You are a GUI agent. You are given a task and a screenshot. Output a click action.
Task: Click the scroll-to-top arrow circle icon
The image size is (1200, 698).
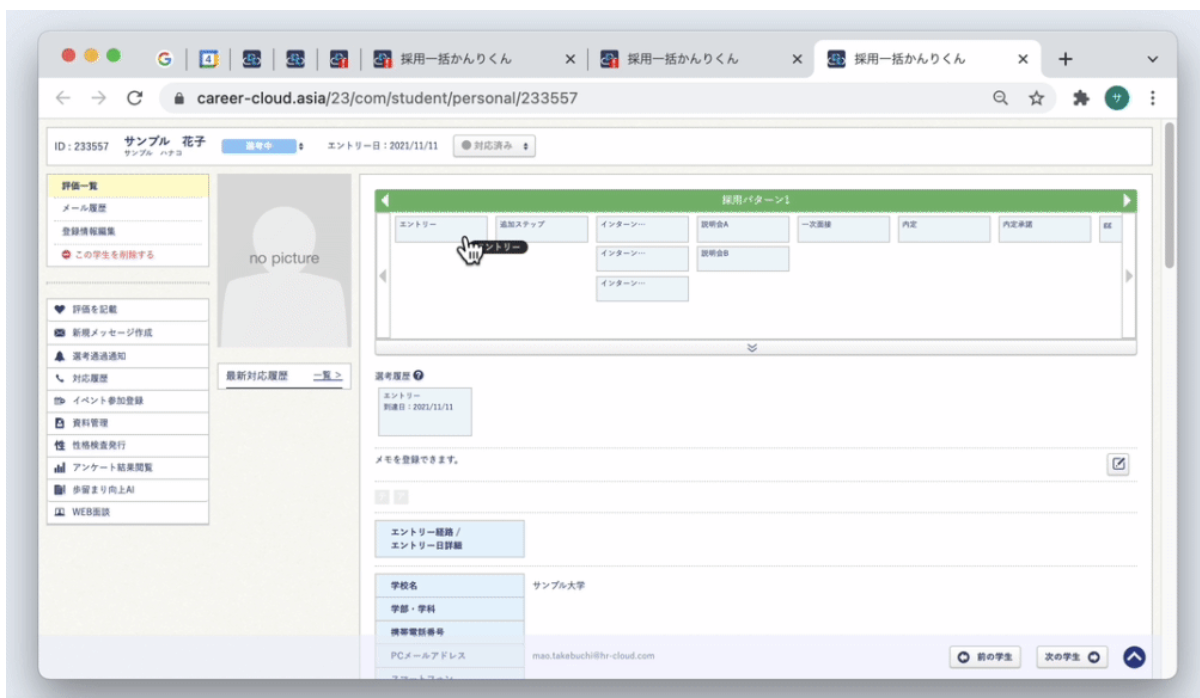tap(1134, 657)
